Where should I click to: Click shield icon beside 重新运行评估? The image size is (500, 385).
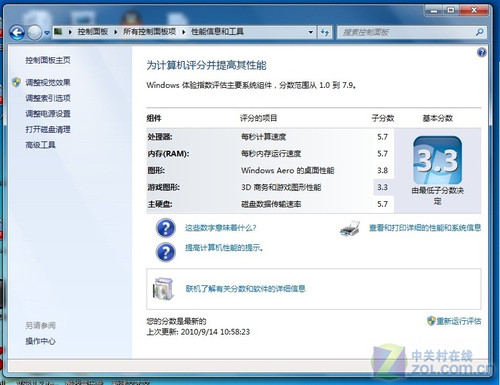[431, 321]
